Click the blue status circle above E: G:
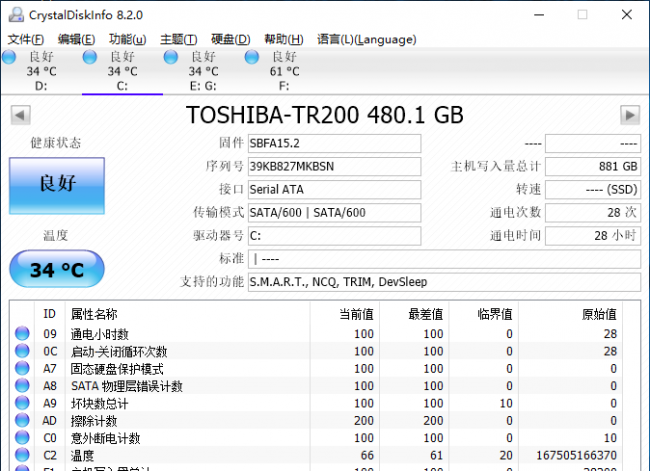Viewport: 650px width, 471px height. [x=170, y=57]
